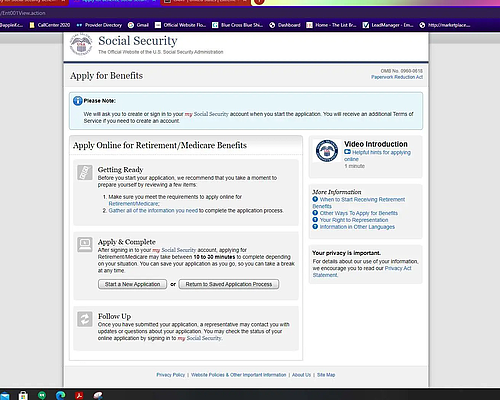500x400 pixels.
Task: Click Return to Saved Application Process button
Action: (229, 284)
